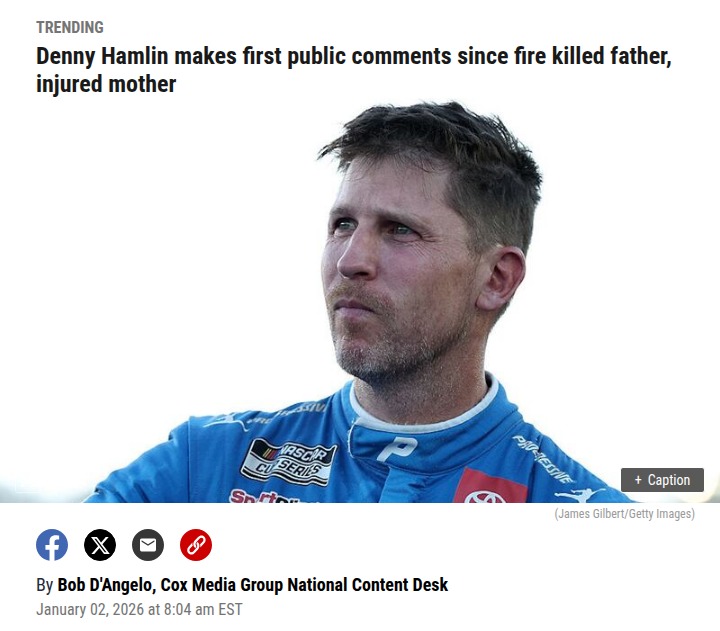Open author Bob D'Angelo's byline
720x631 pixels.
105,585
